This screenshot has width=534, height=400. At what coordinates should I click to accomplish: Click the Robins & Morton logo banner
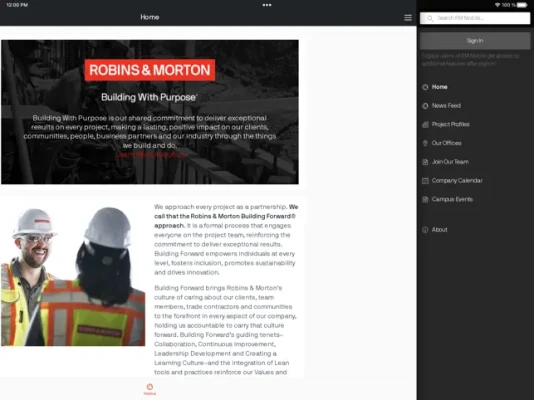(x=150, y=70)
